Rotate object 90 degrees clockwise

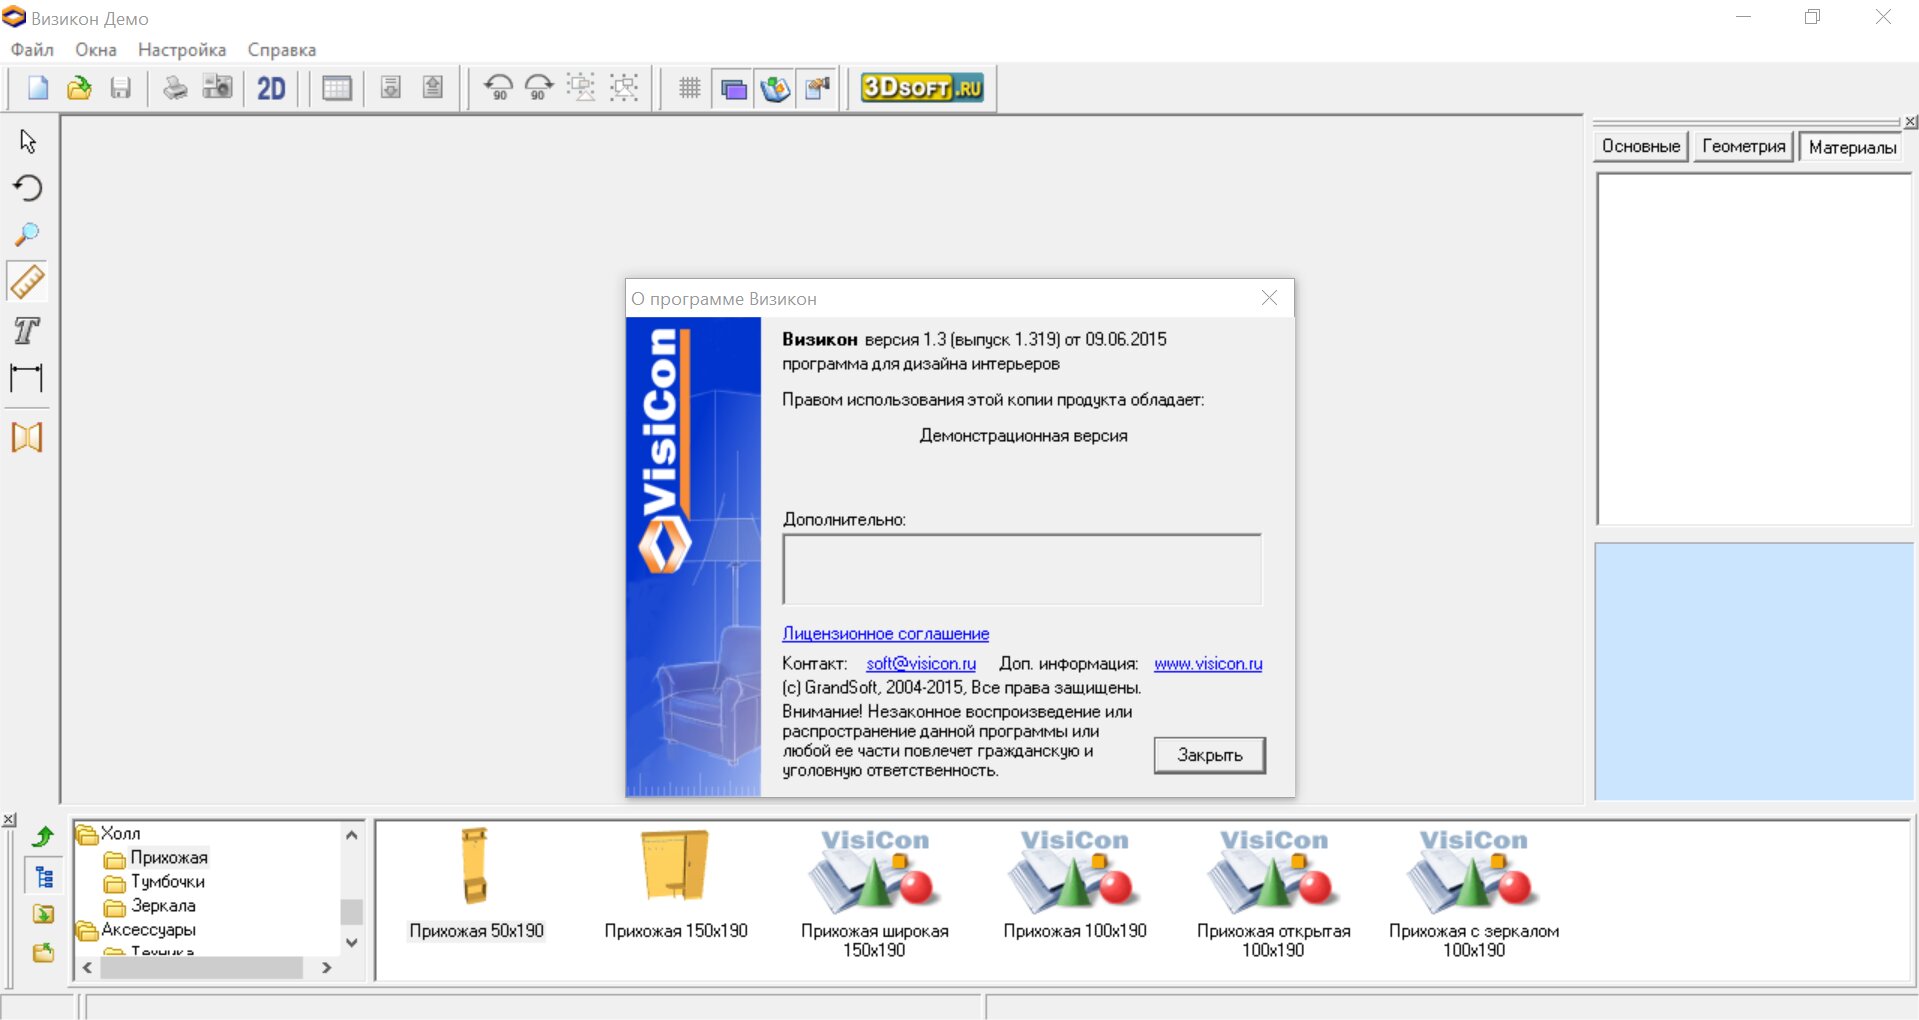coord(539,89)
